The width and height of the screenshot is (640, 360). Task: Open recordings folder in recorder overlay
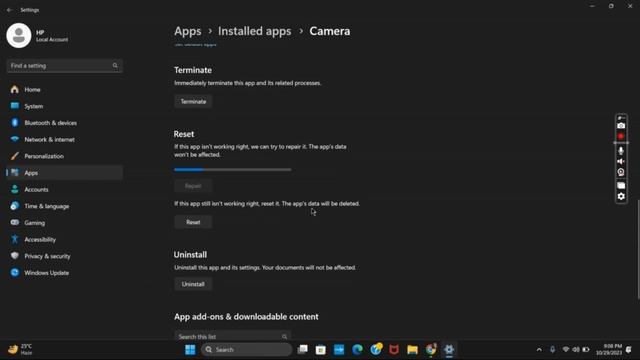(621, 185)
